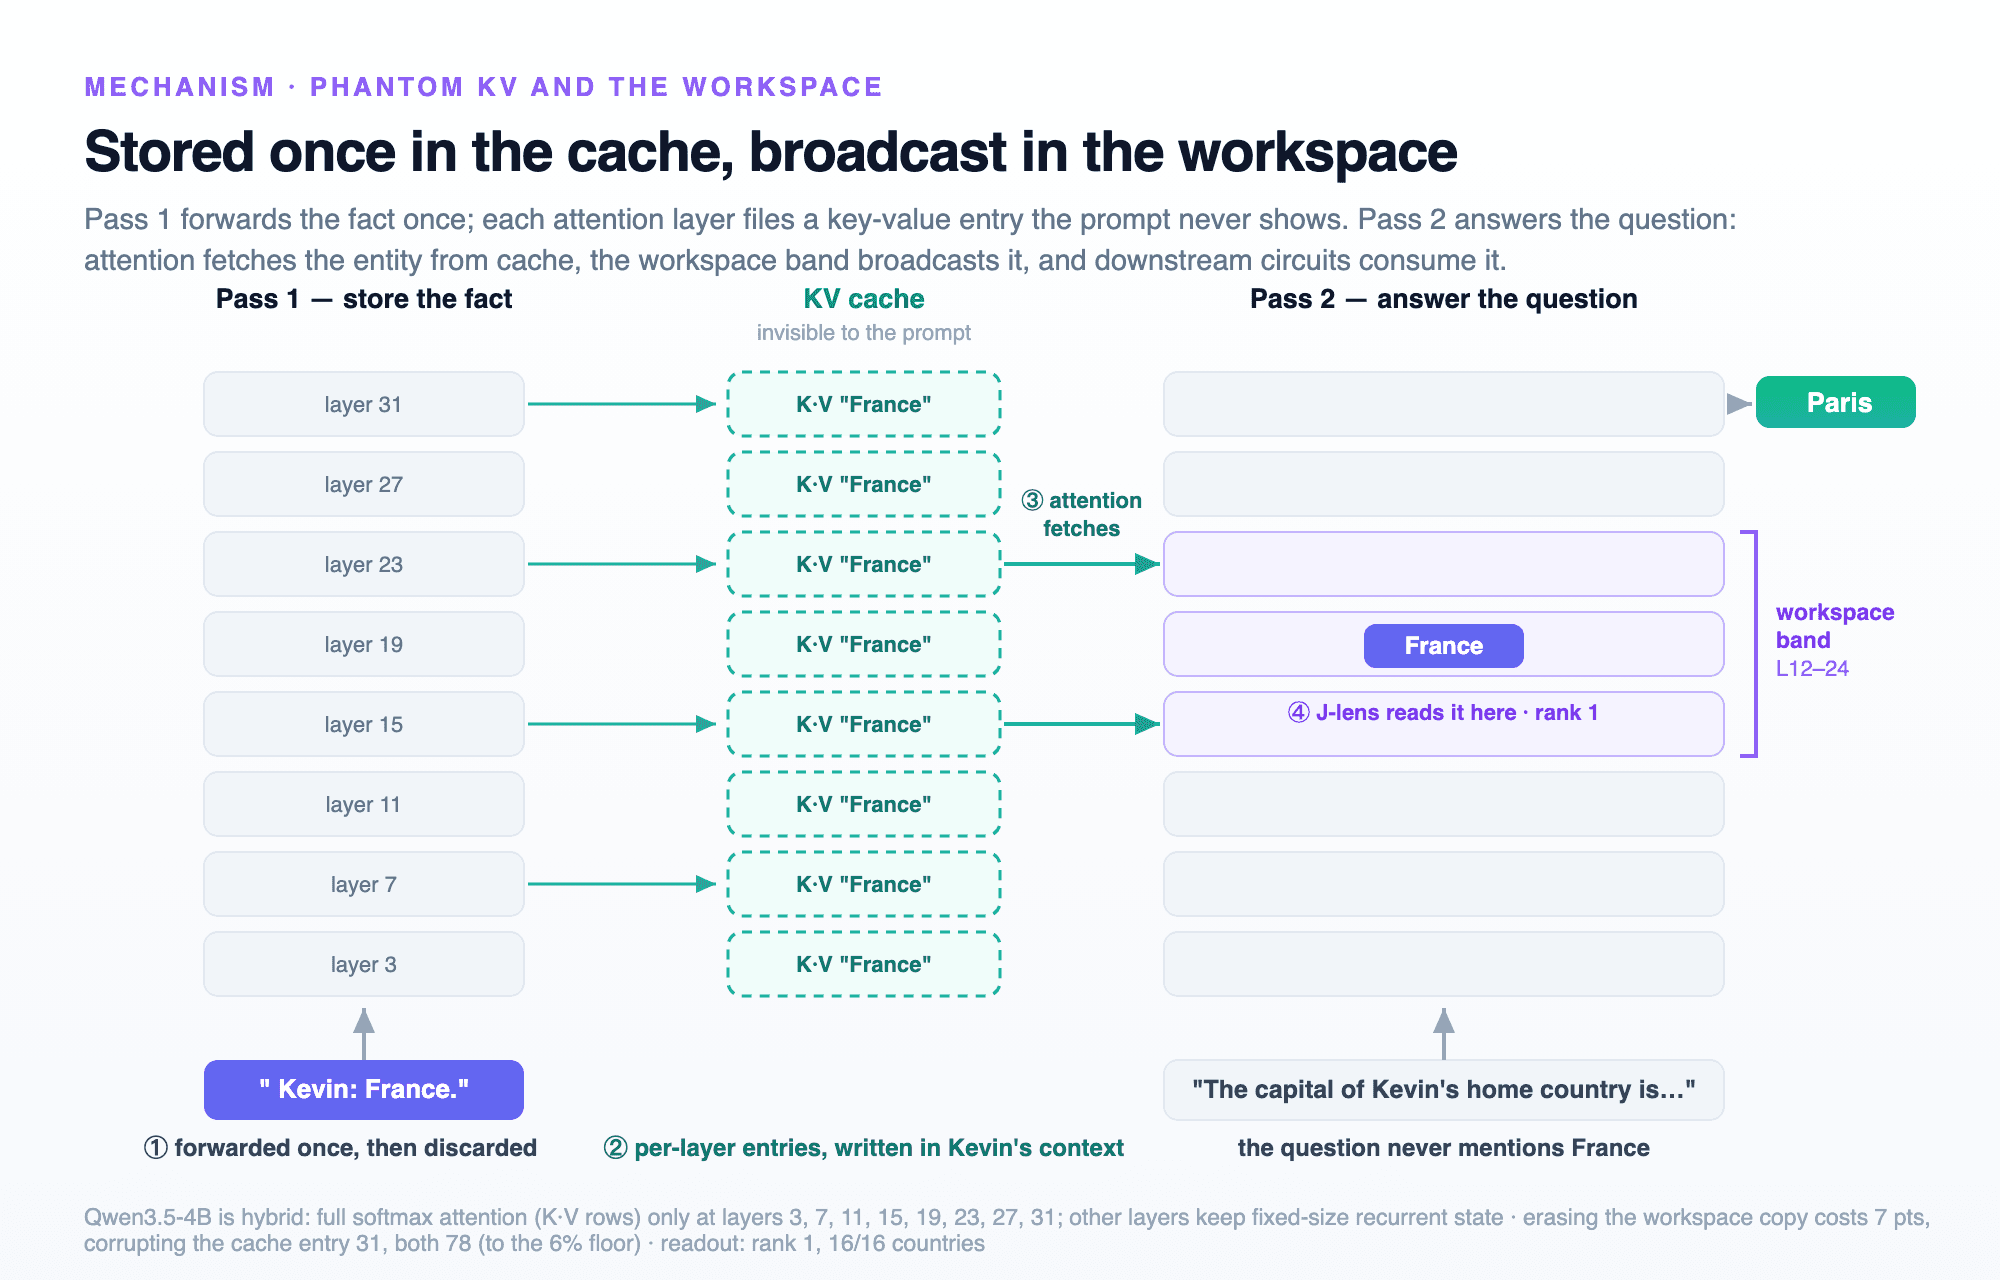Image resolution: width=2000 pixels, height=1280 pixels.
Task: Click "forwarded once, then discarded" caption
Action: [x=340, y=1147]
